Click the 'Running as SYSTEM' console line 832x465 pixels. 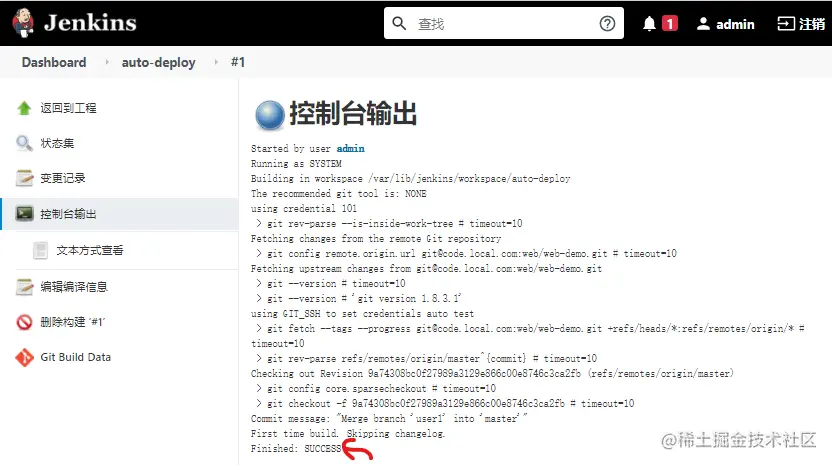click(x=296, y=163)
